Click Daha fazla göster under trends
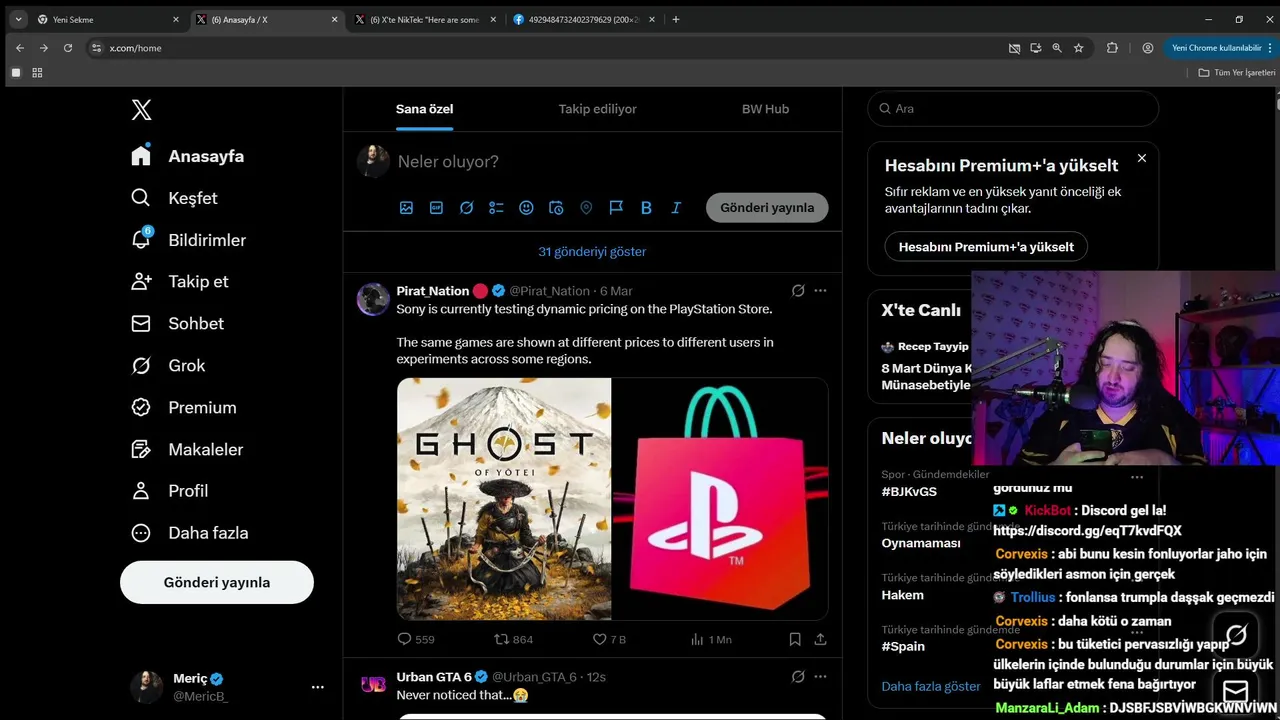The image size is (1280, 720). tap(931, 687)
